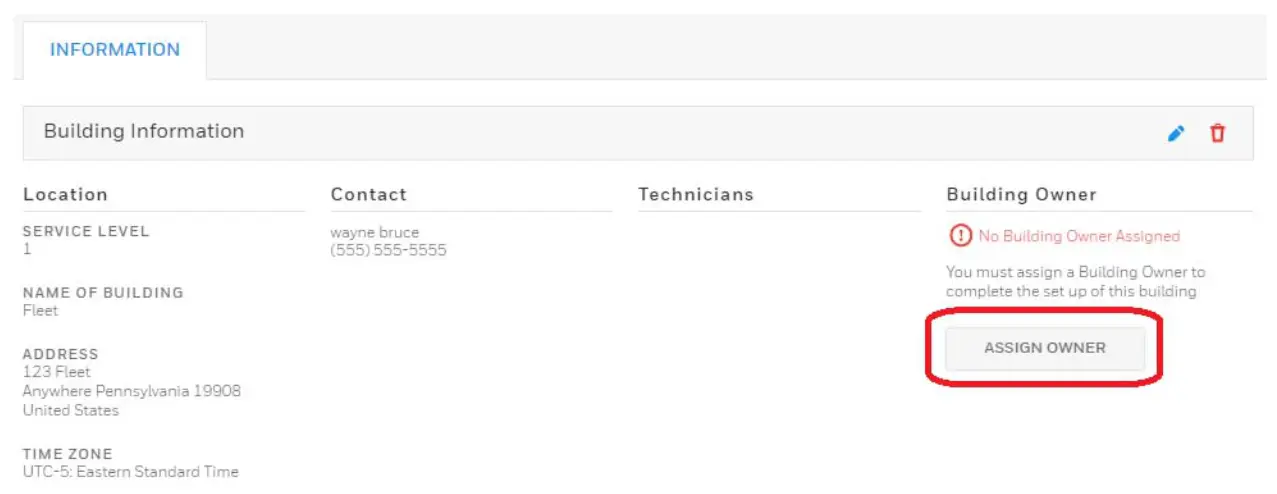This screenshot has width=1277, height=494.
Task: Click the building name value Fleet
Action: click(41, 311)
